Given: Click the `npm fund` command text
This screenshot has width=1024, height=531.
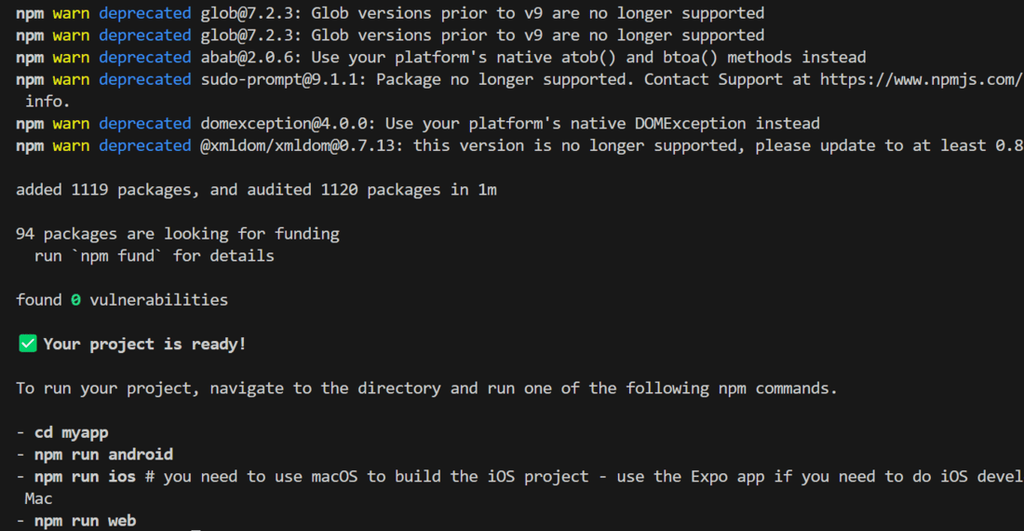Looking at the screenshot, I should tap(113, 255).
